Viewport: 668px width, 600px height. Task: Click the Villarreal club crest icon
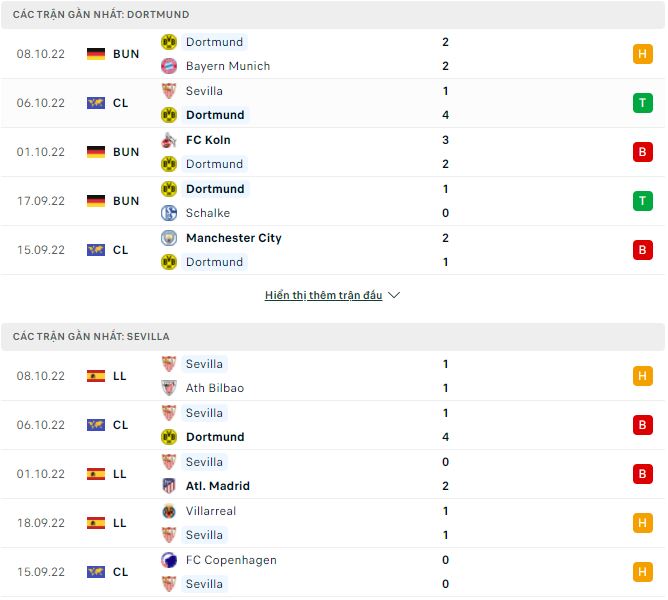[x=168, y=511]
